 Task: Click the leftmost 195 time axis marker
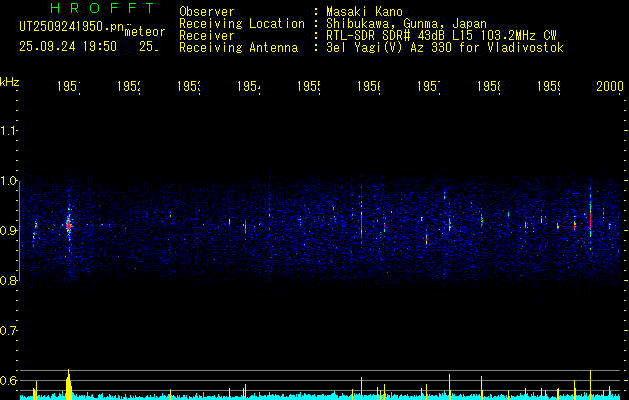click(x=68, y=88)
